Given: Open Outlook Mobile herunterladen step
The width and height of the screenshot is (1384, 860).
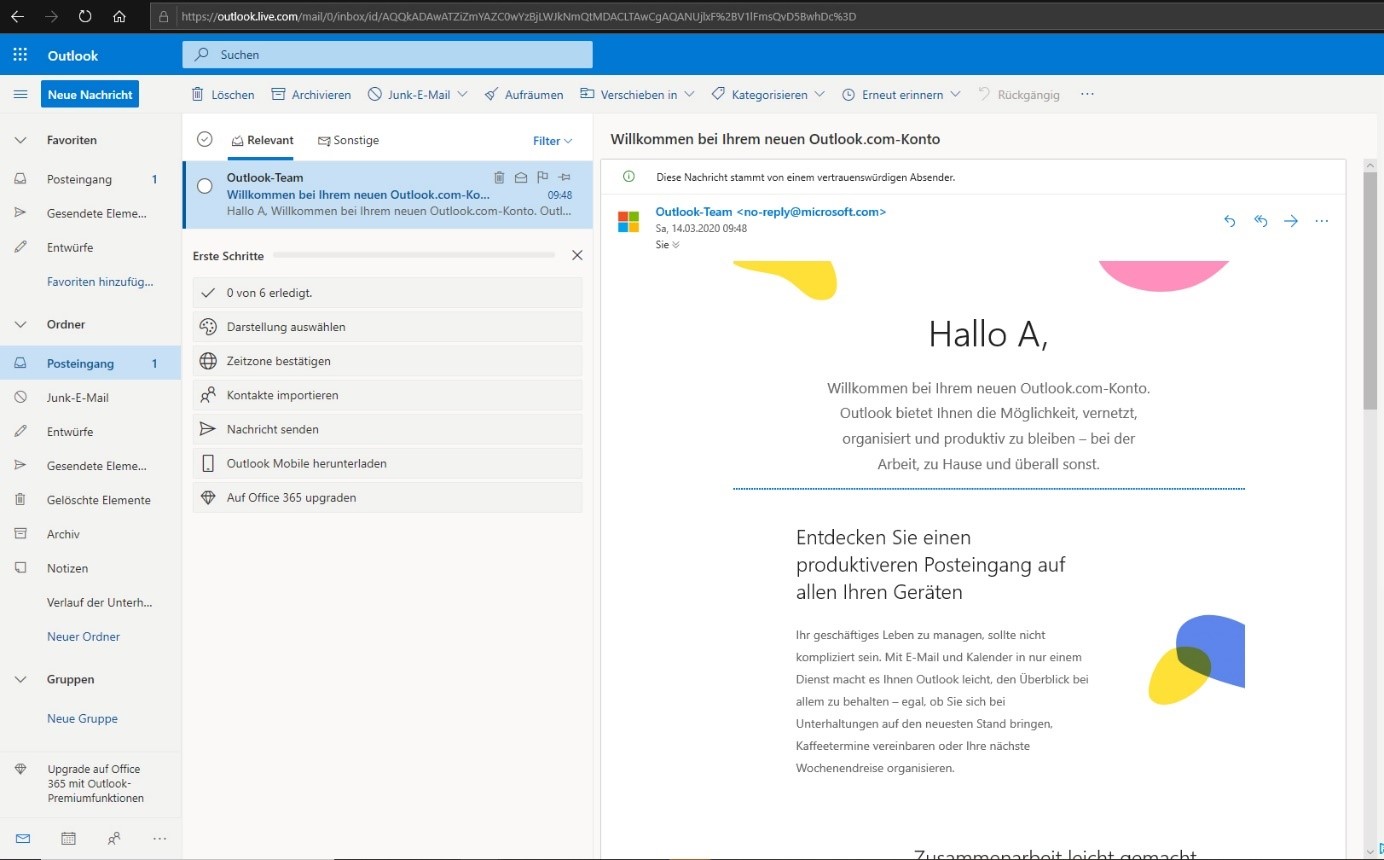Looking at the screenshot, I should [x=388, y=464].
